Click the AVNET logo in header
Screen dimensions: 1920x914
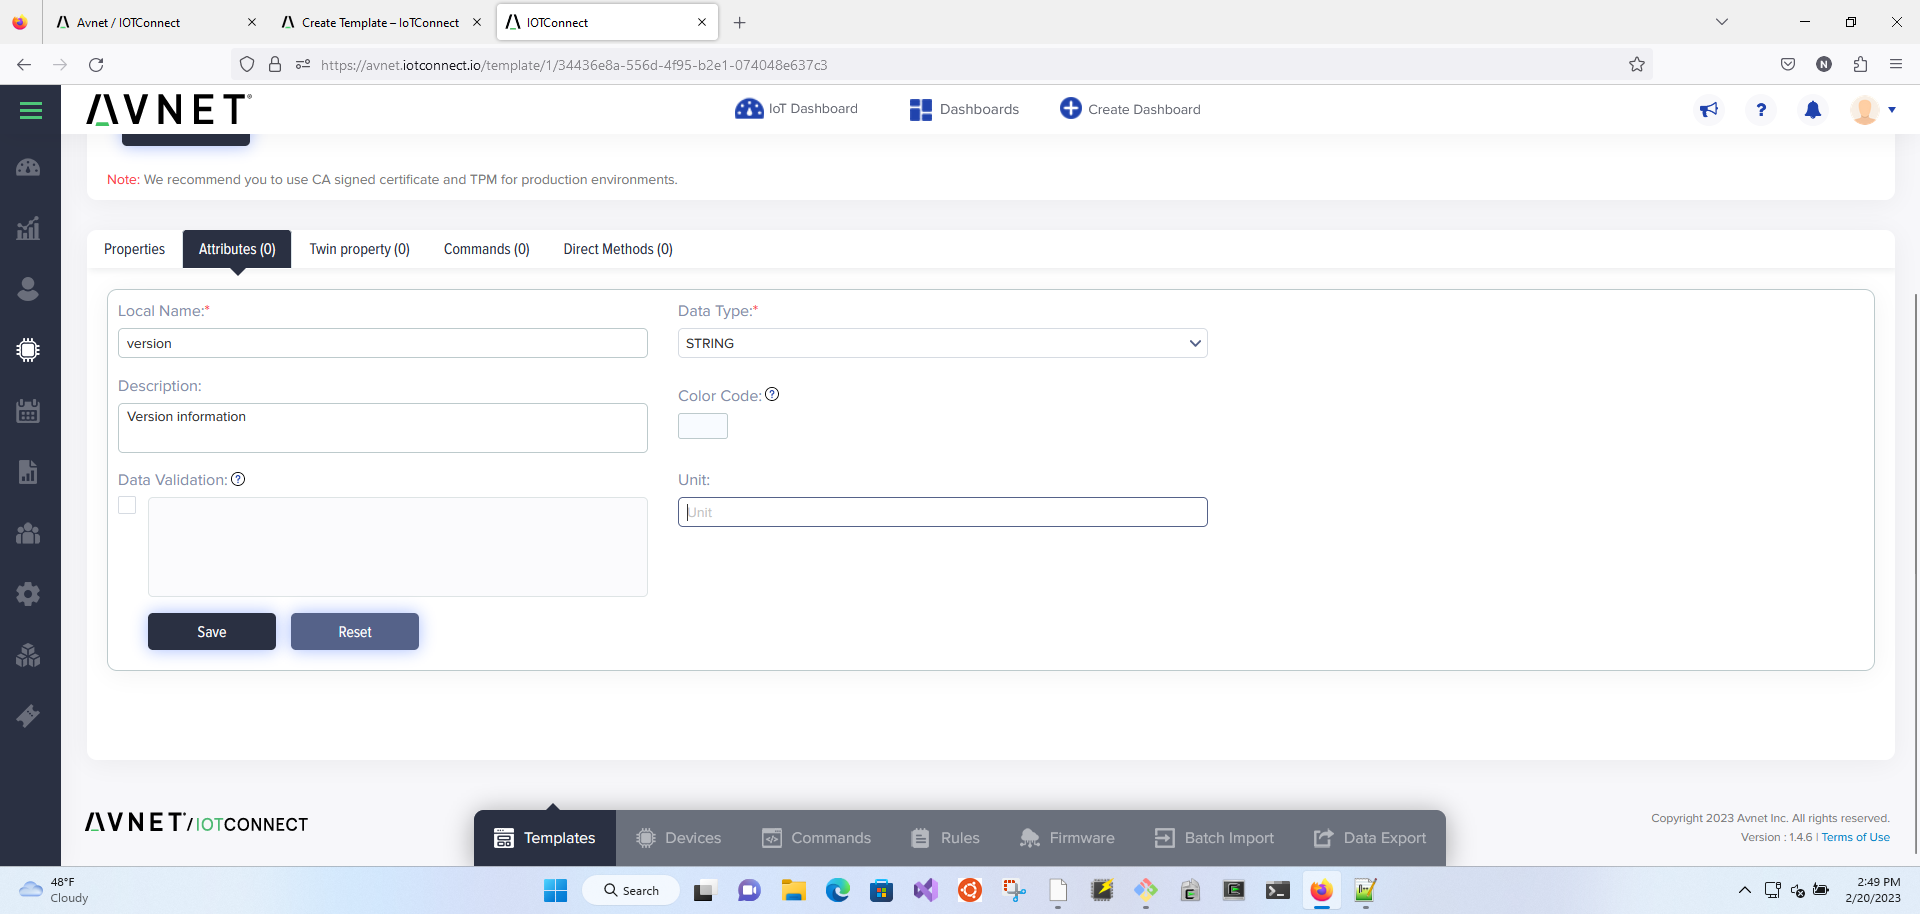169,109
